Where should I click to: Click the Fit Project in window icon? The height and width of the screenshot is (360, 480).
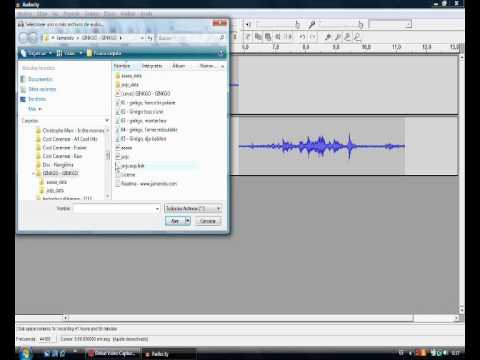pyautogui.click(x=357, y=37)
